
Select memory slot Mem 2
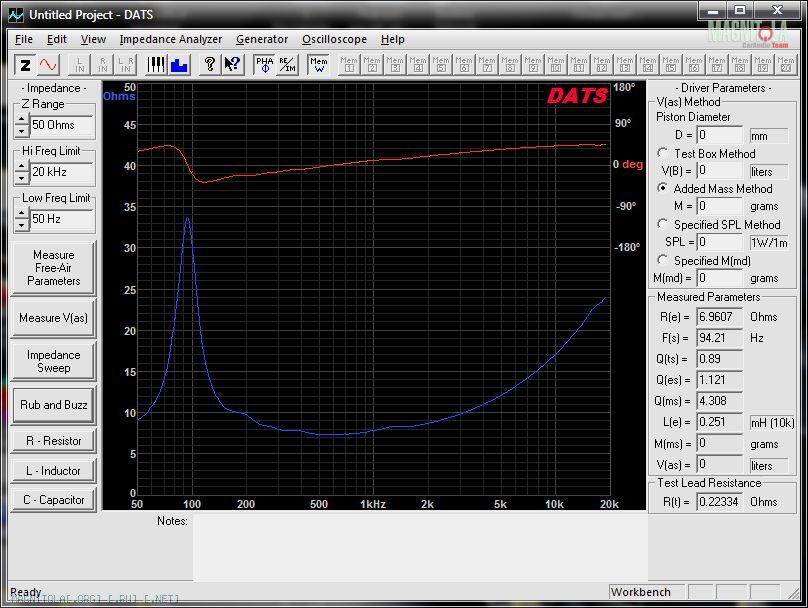click(x=372, y=65)
